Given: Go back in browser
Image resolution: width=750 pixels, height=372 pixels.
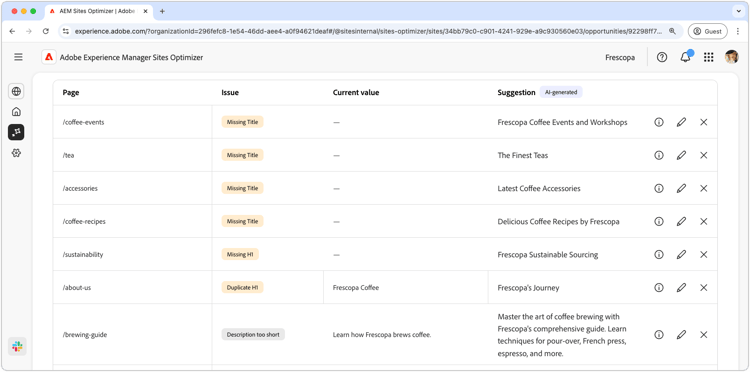Looking at the screenshot, I should click(x=12, y=31).
